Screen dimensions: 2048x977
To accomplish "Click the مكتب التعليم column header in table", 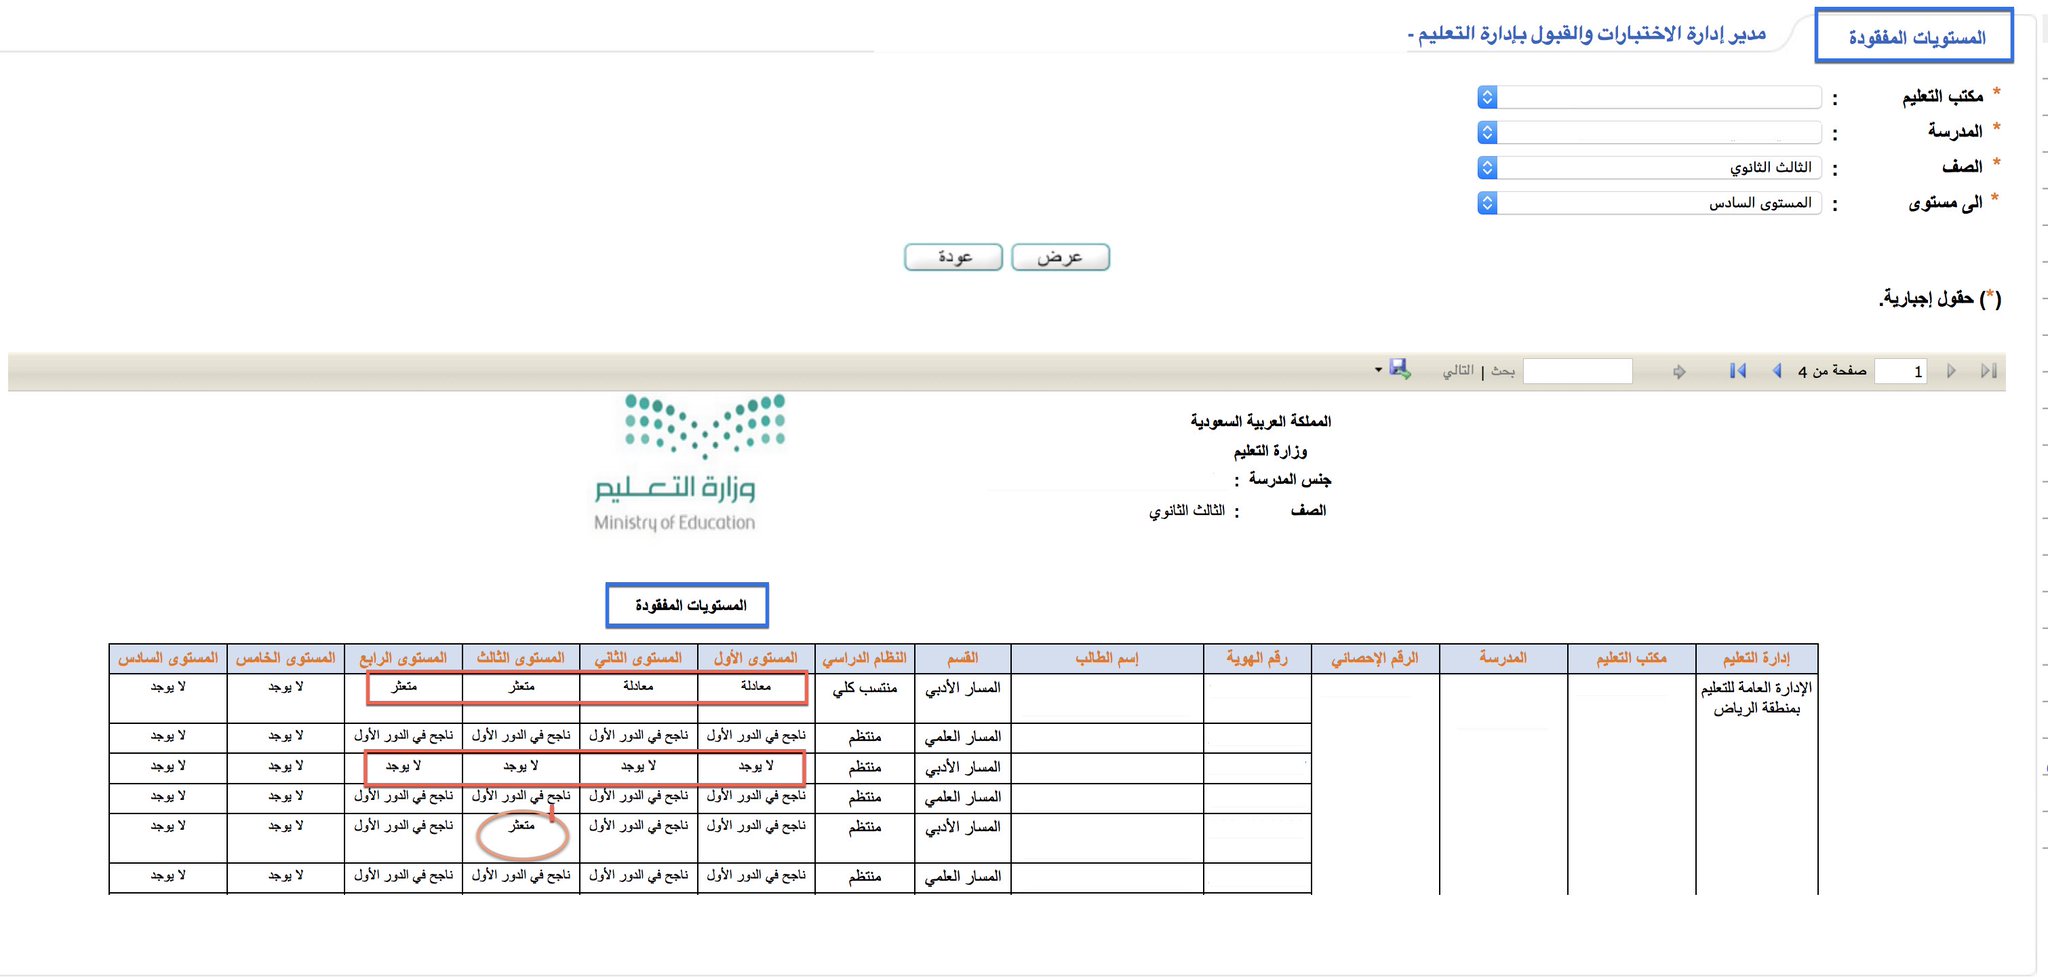I will pyautogui.click(x=1632, y=659).
